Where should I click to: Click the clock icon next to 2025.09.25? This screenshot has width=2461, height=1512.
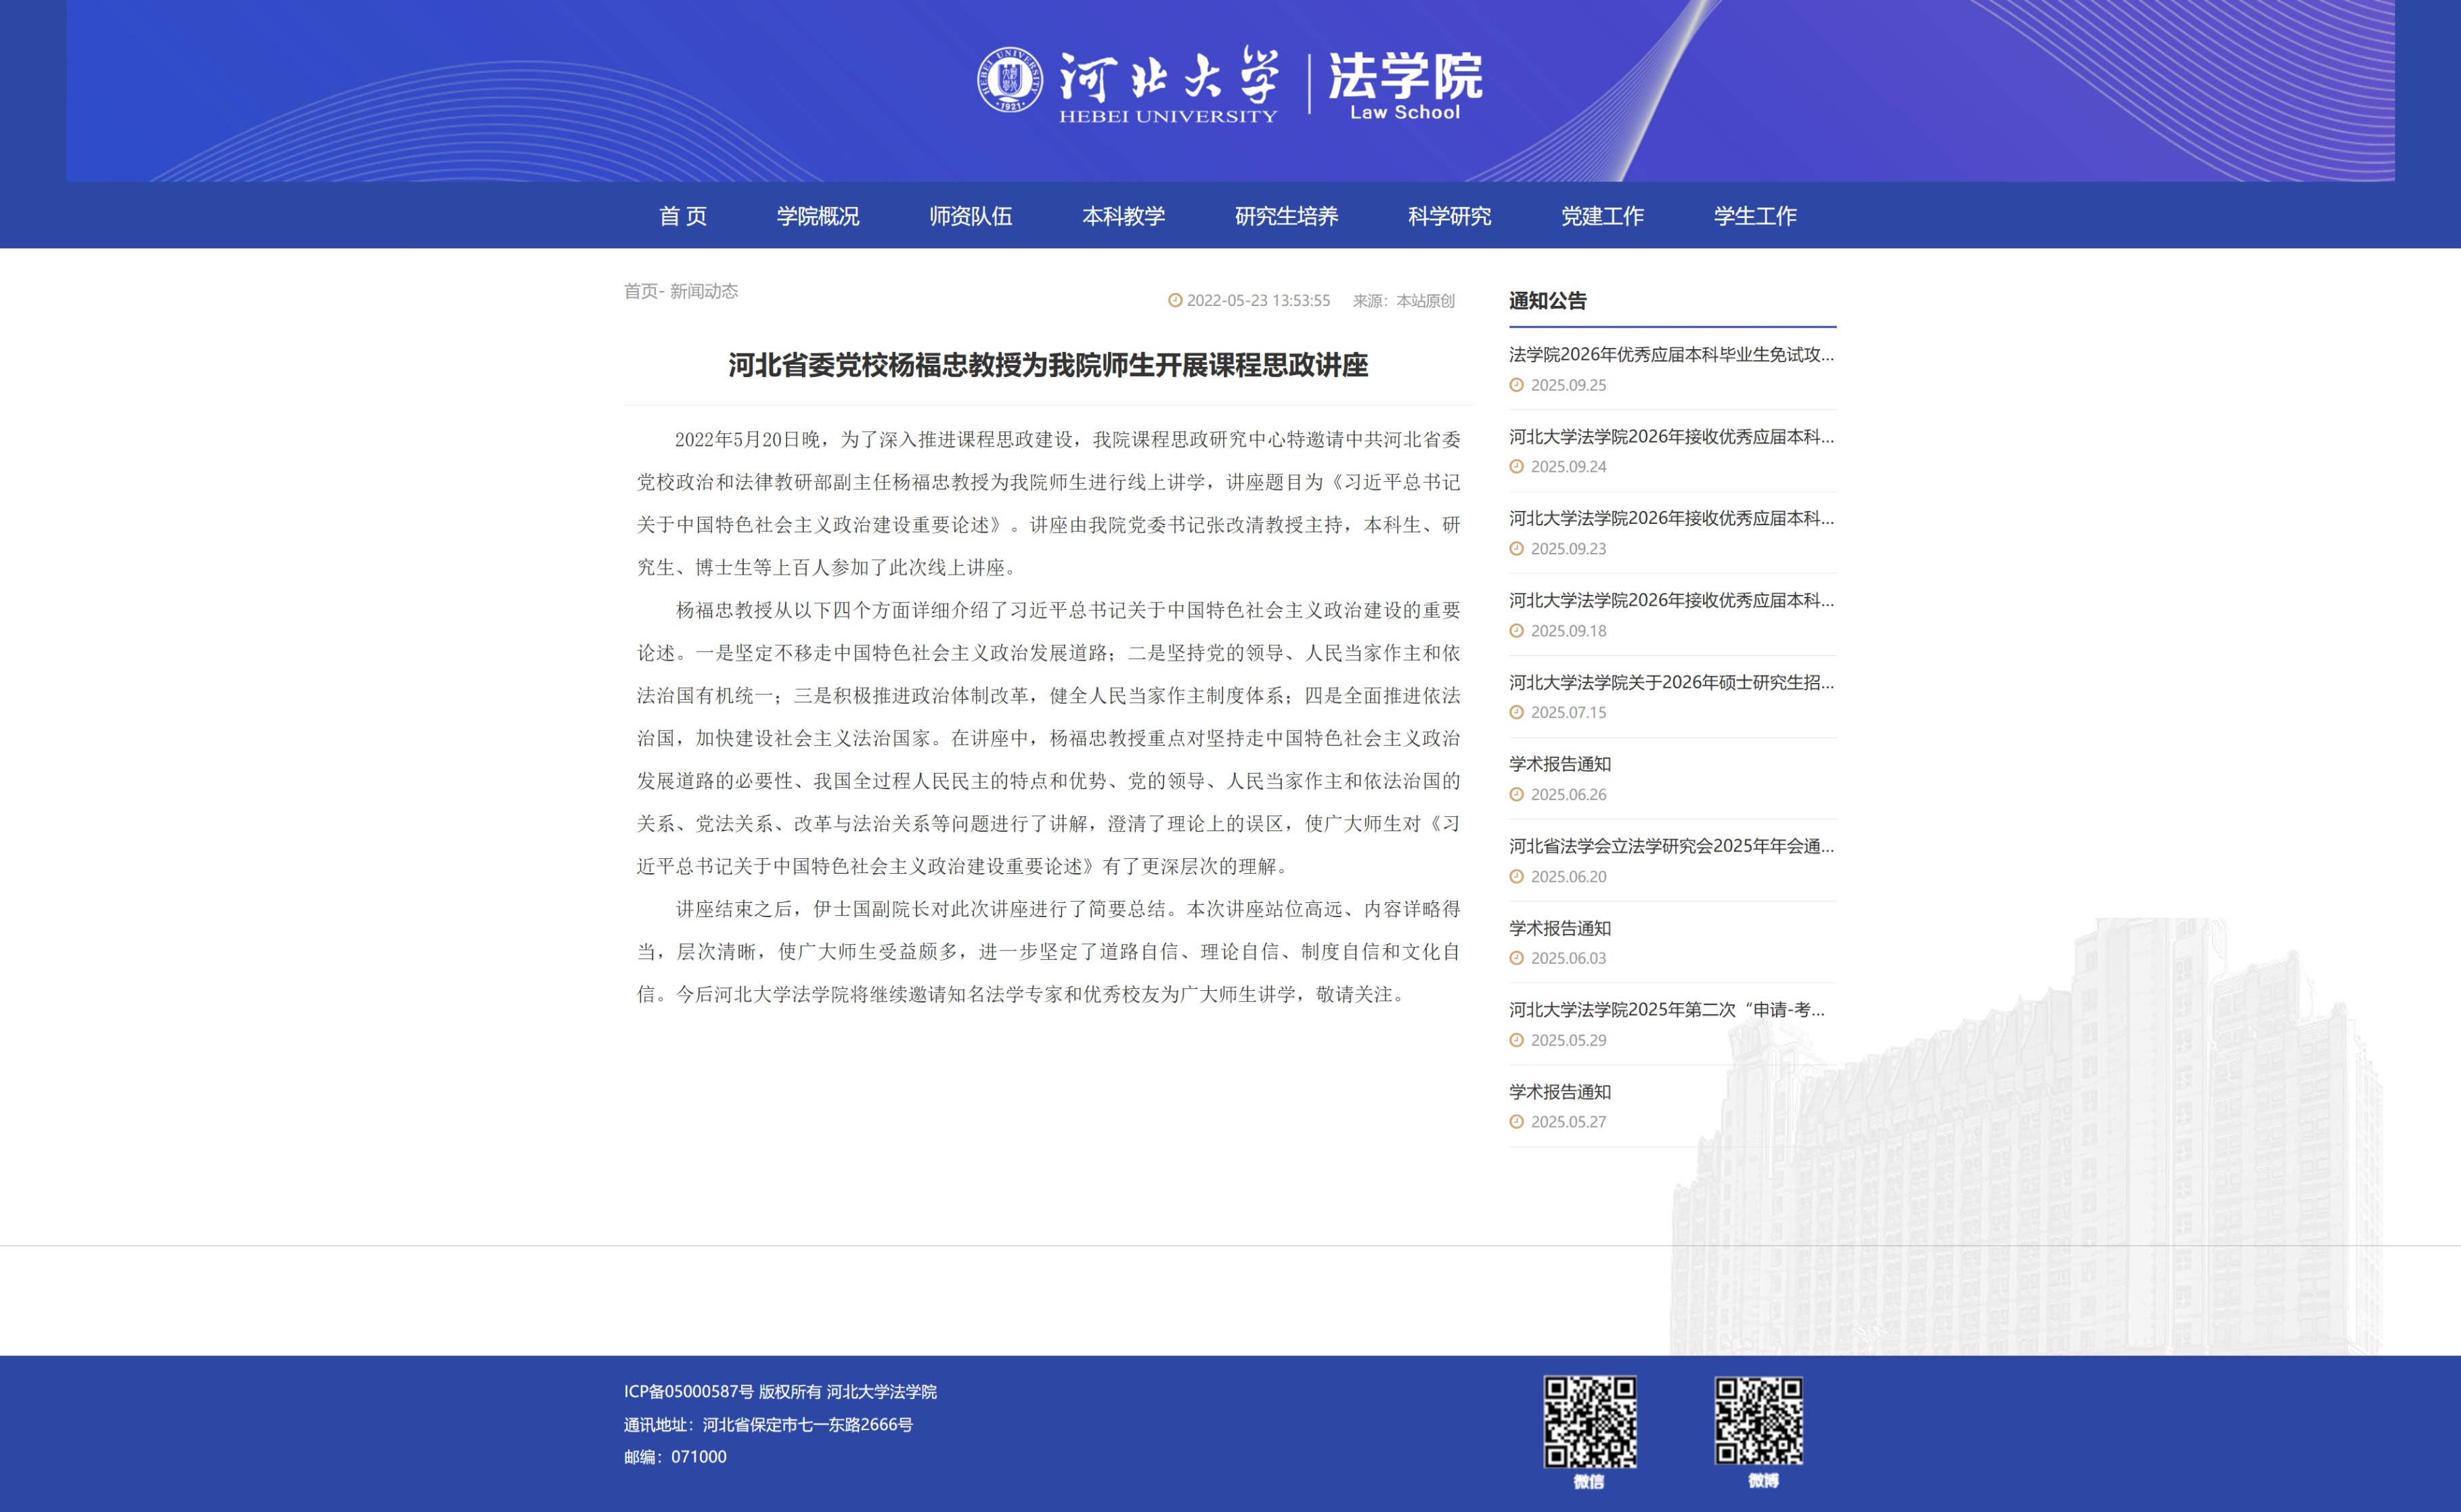(x=1516, y=385)
